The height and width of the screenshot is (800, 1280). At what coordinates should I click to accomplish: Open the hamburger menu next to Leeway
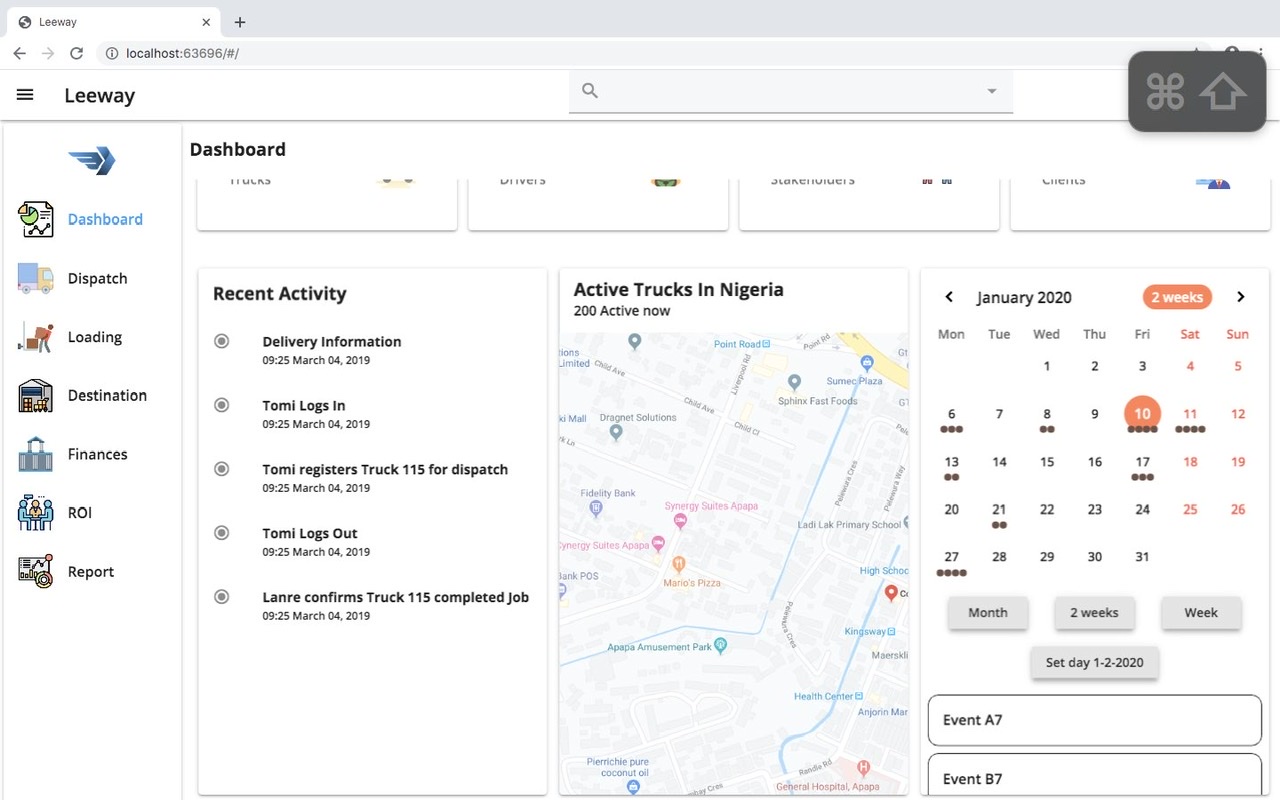point(25,95)
